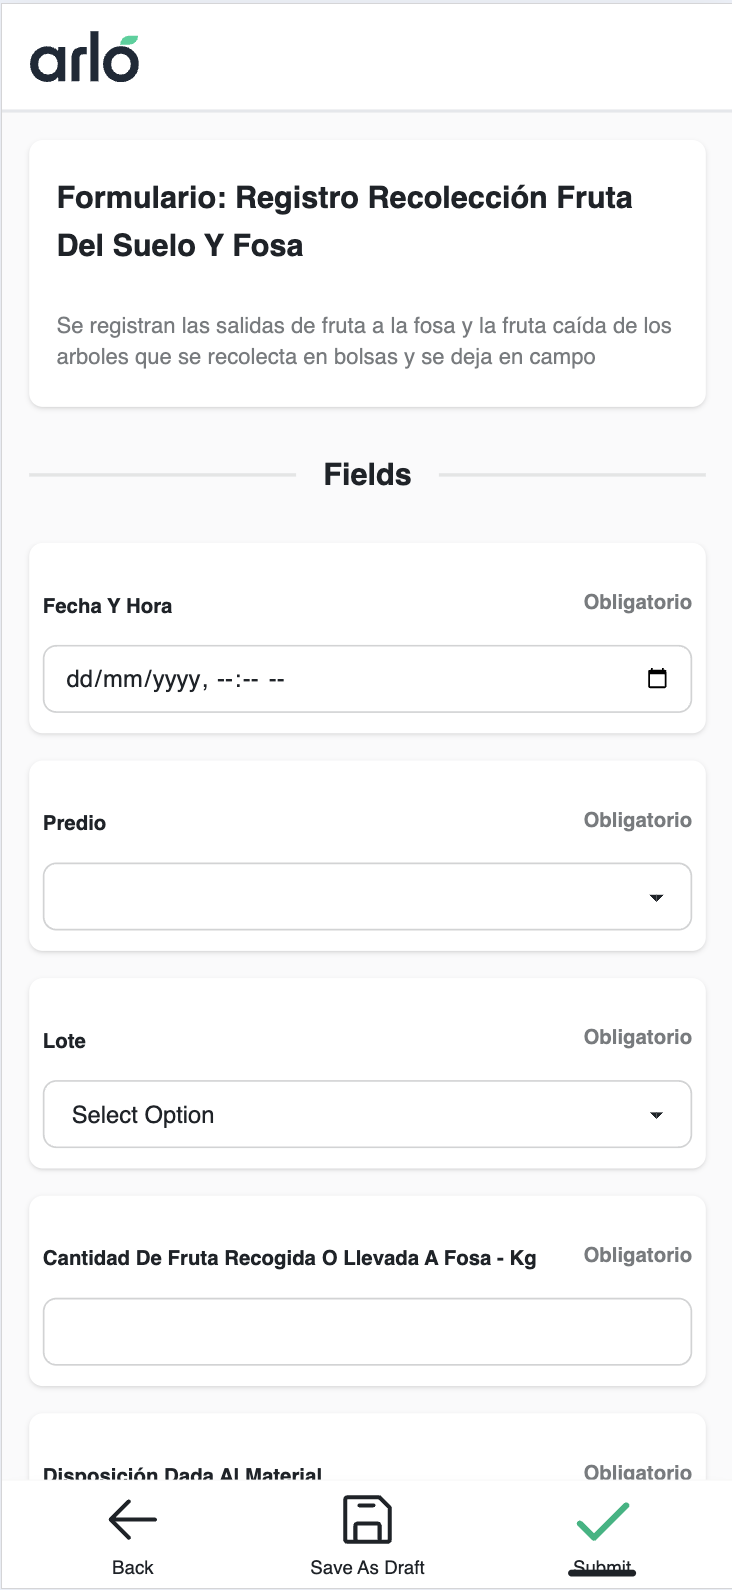Click the arlo logo in the header
This screenshot has width=732, height=1590.
click(84, 59)
